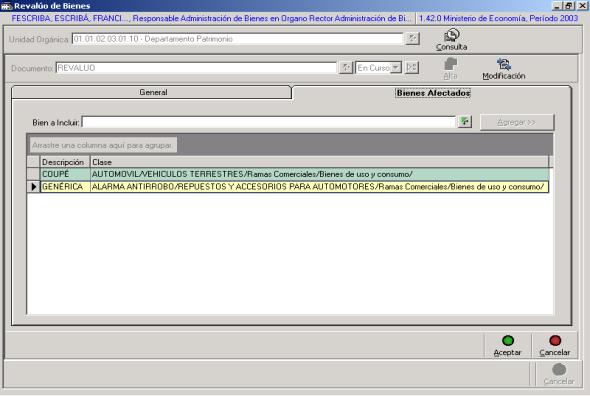590x396 pixels.
Task: Click the Agregar >> button
Action: tap(517, 122)
